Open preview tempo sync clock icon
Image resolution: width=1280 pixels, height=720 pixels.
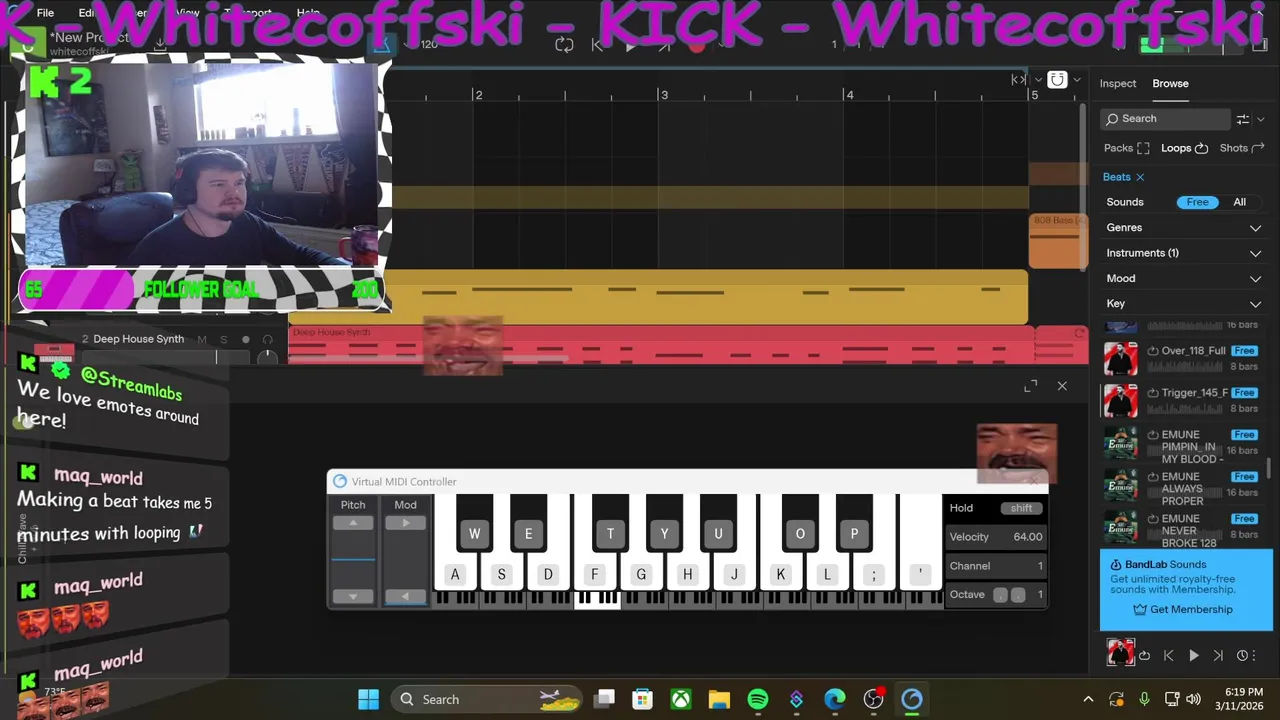pyautogui.click(x=1242, y=656)
